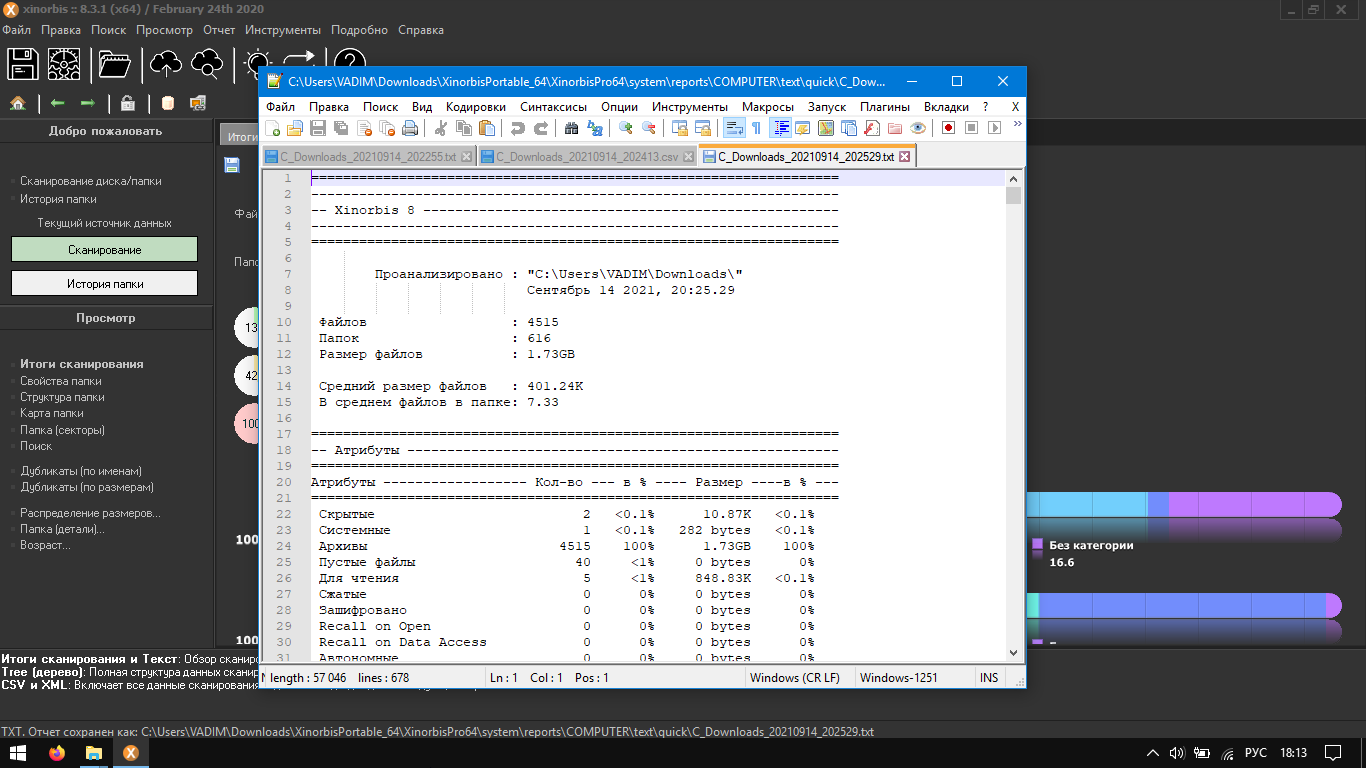Toggle horizontal scroll synchronization icon
The image size is (1366, 768).
coord(703,128)
